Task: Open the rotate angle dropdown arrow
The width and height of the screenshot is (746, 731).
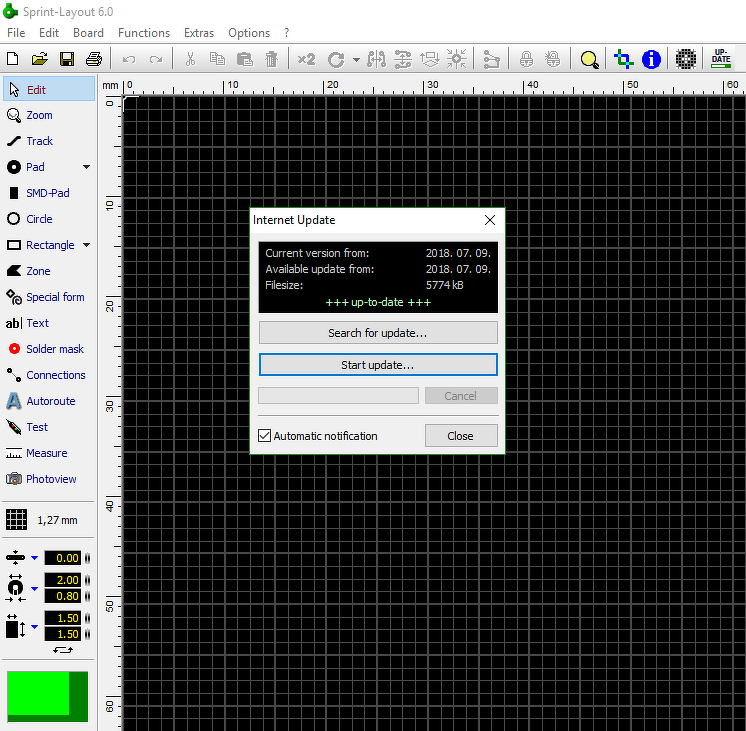Action: click(356, 60)
